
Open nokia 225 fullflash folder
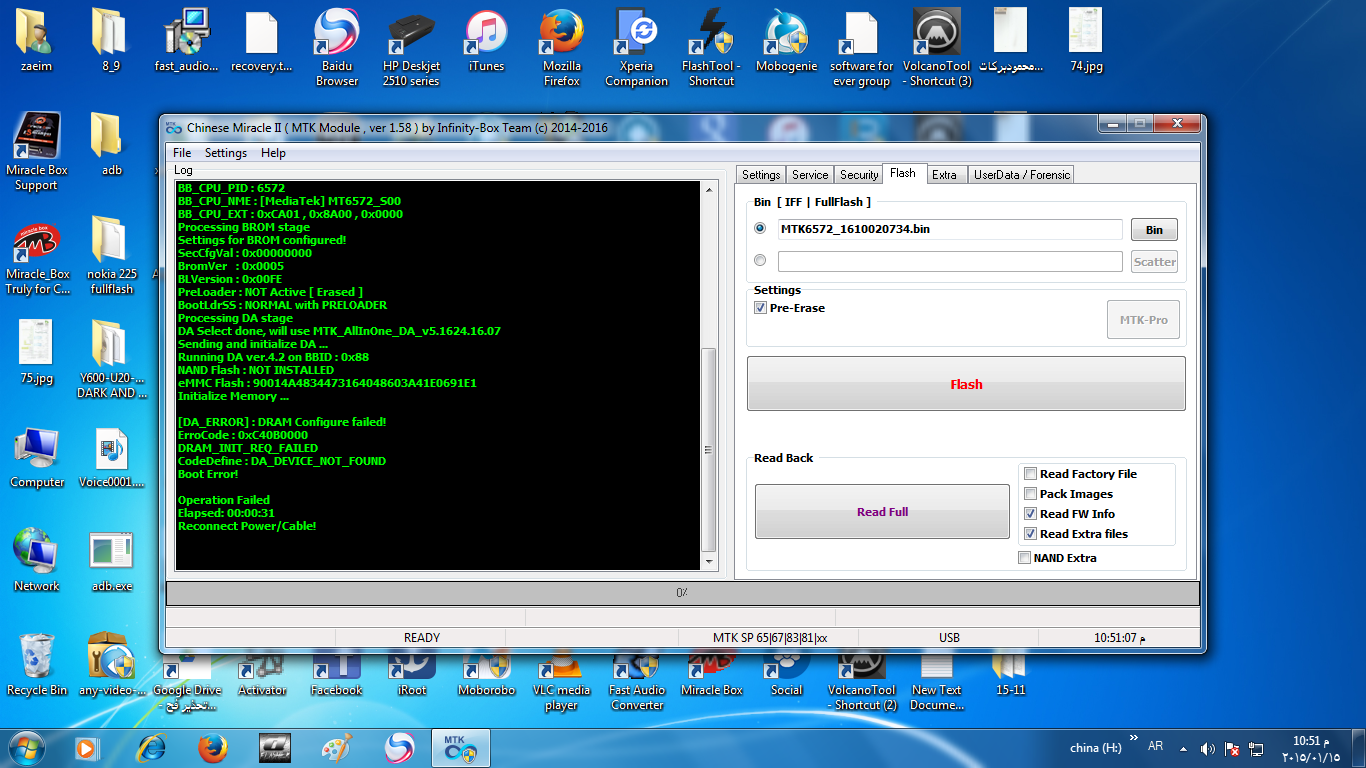pos(111,256)
